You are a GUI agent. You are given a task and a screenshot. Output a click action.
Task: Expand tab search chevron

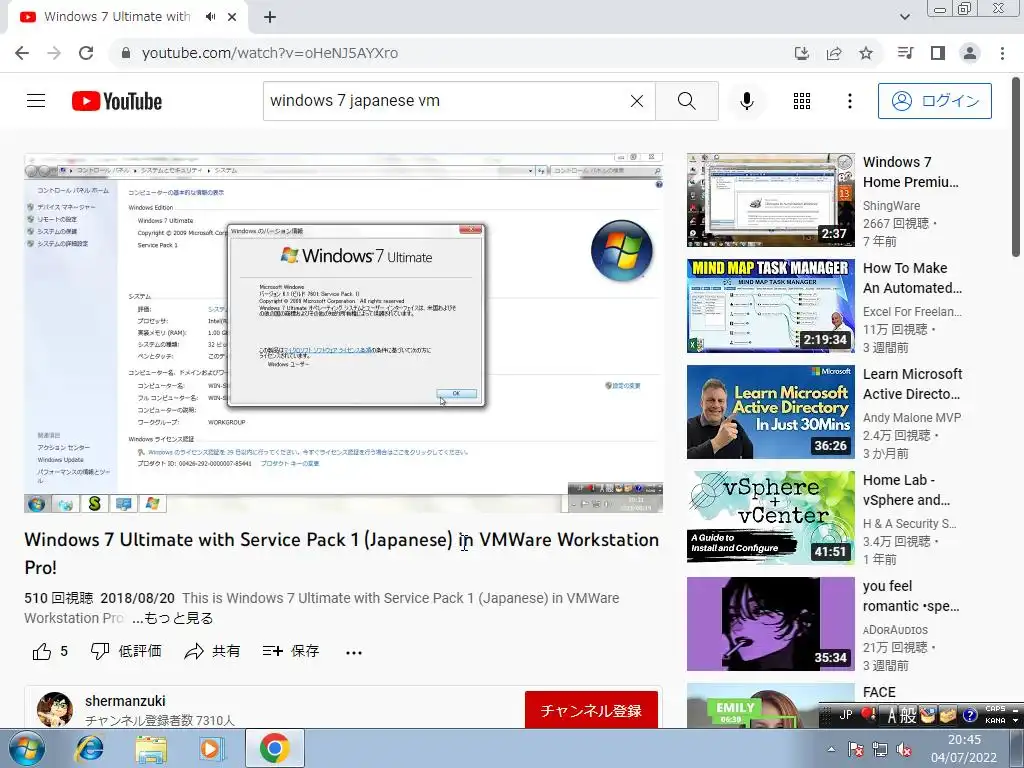(904, 17)
